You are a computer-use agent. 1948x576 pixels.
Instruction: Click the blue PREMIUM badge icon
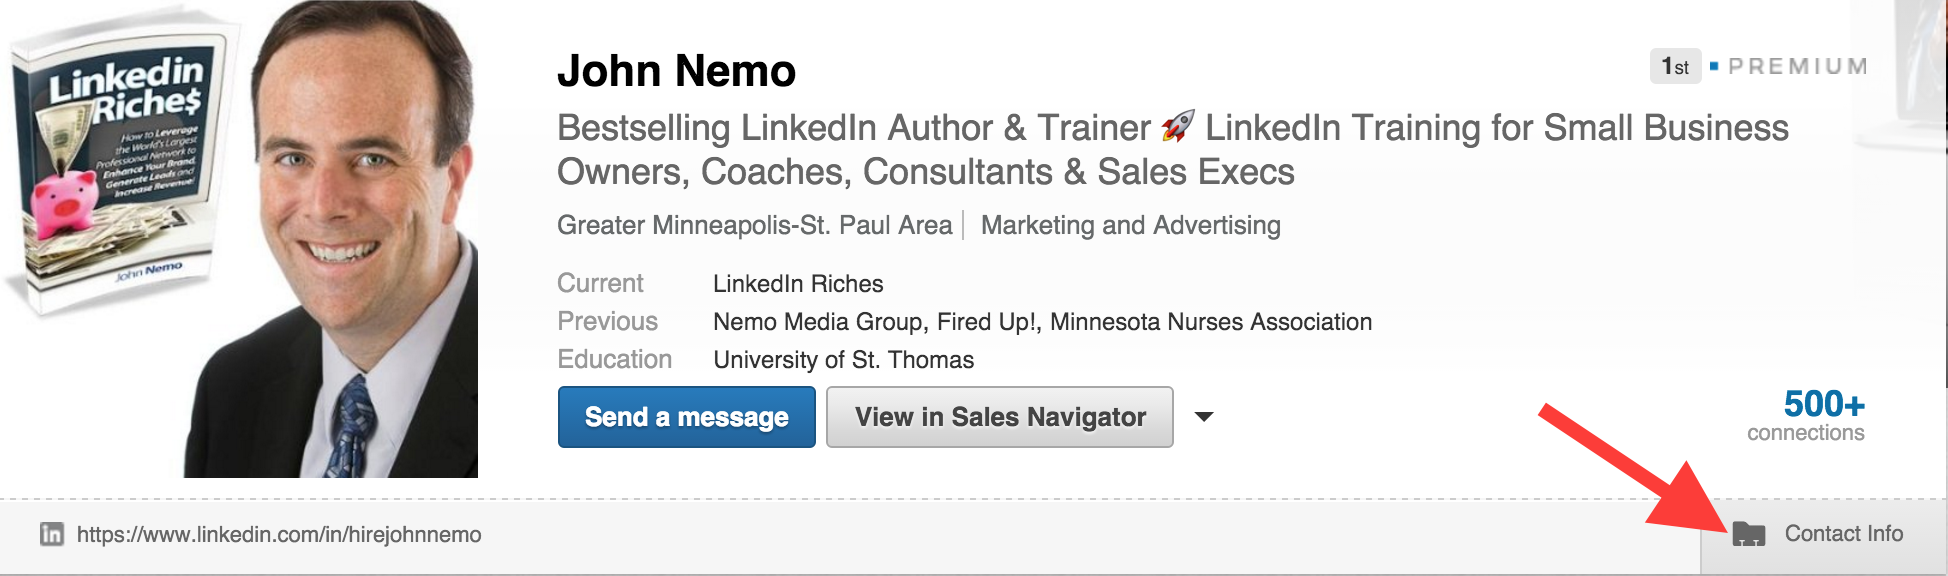point(1713,66)
